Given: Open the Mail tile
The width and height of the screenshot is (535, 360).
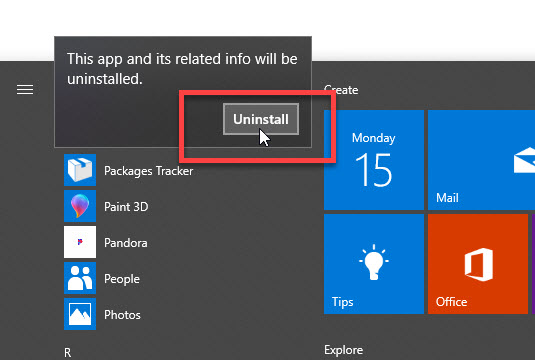Looking at the screenshot, I should (x=481, y=160).
